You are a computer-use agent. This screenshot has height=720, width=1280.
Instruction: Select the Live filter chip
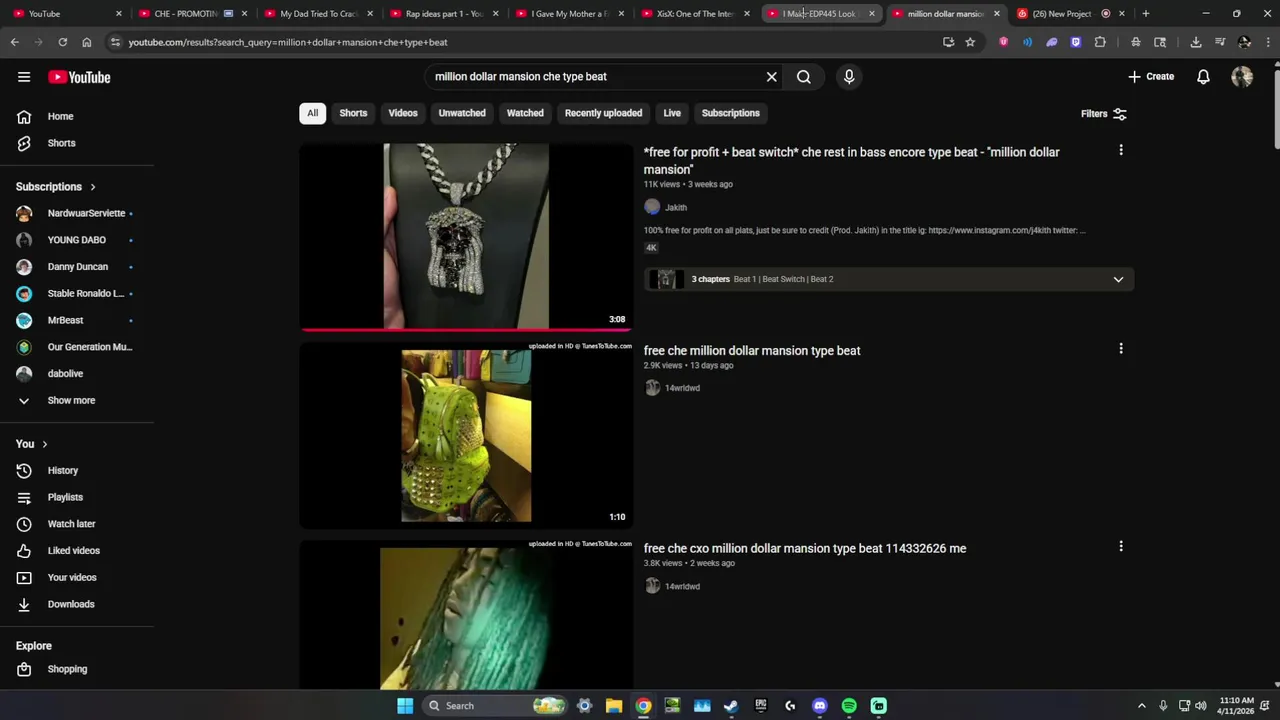(672, 113)
